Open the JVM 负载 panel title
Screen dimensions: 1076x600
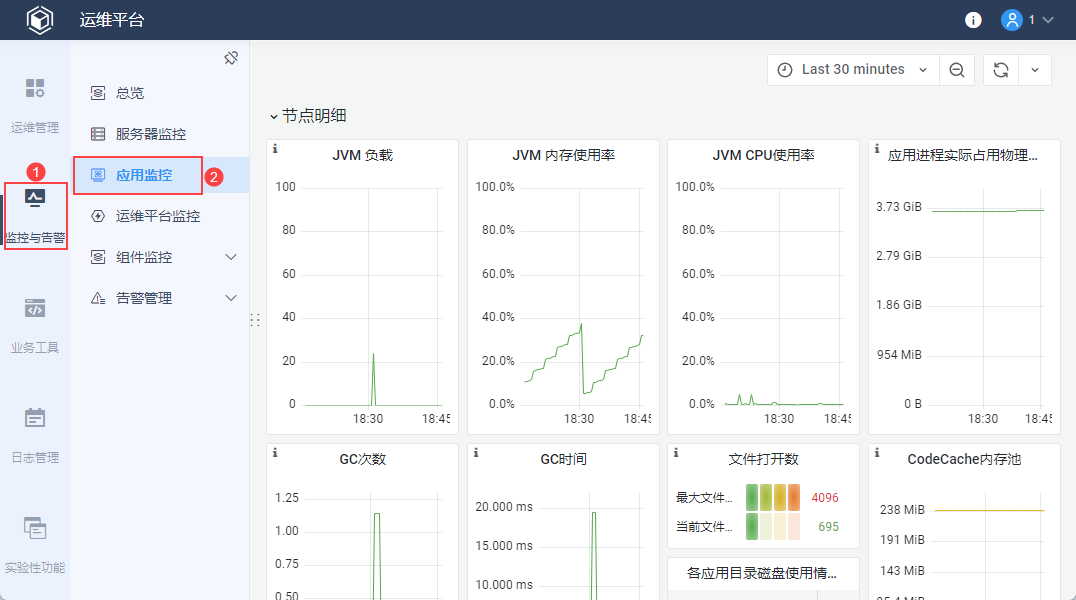click(x=362, y=155)
